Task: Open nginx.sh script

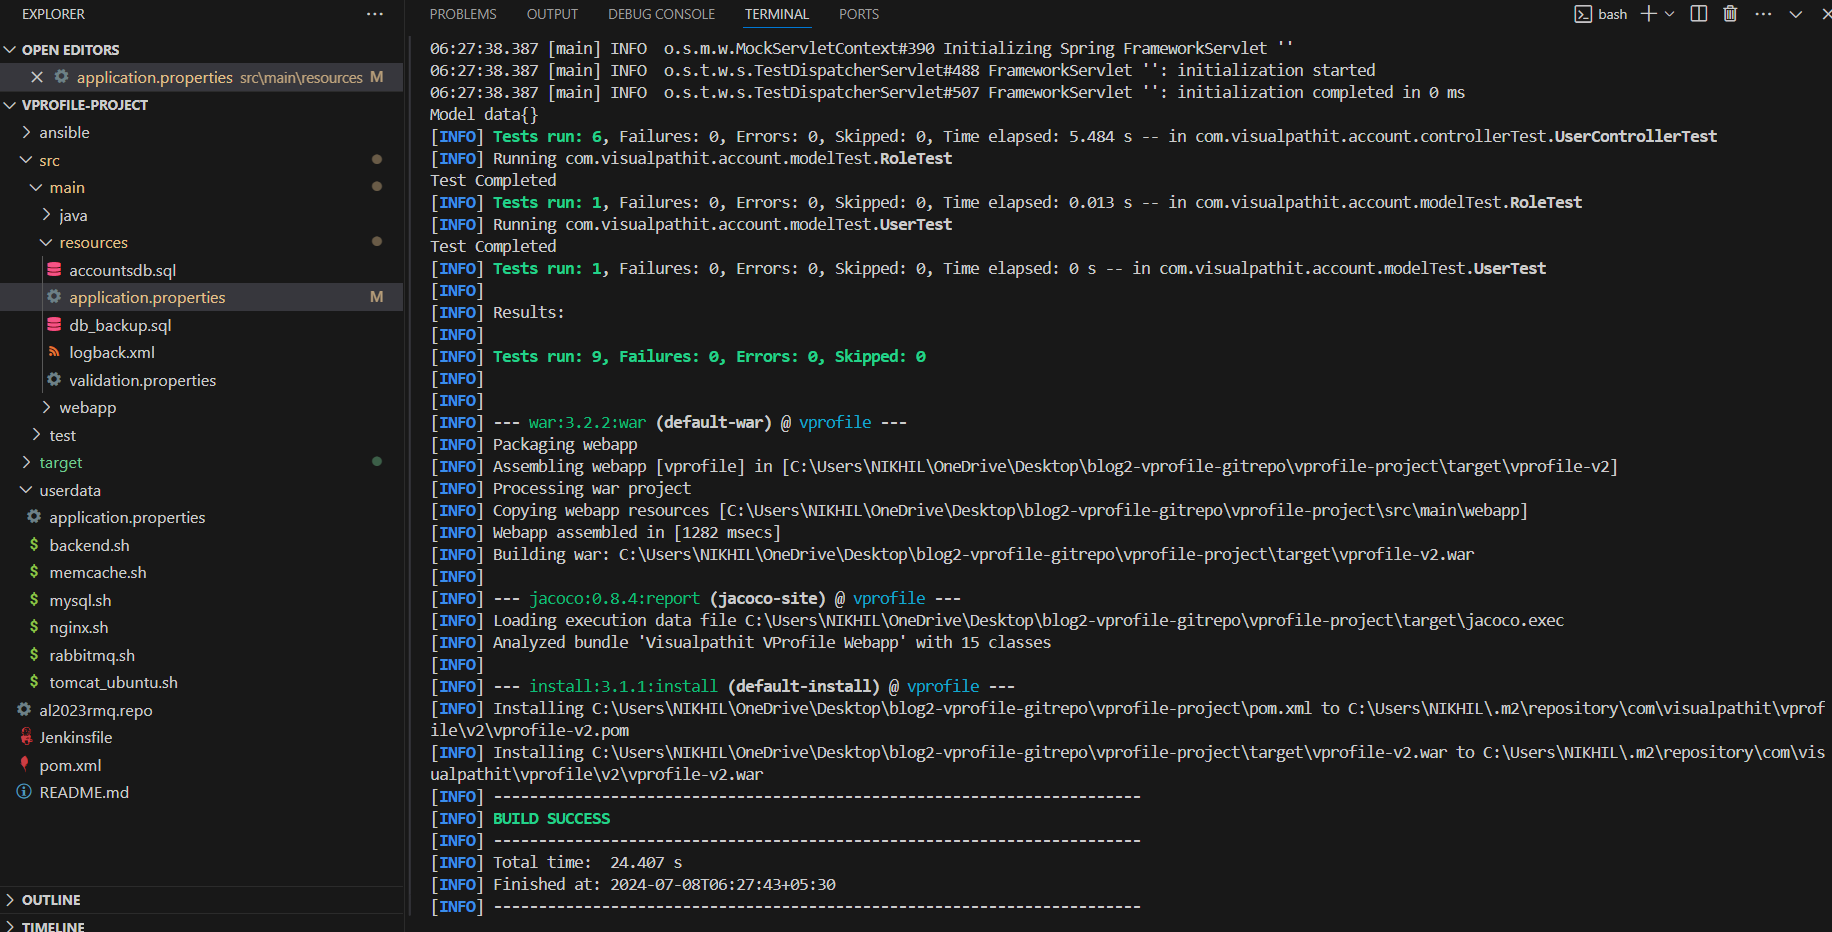Action: point(79,627)
